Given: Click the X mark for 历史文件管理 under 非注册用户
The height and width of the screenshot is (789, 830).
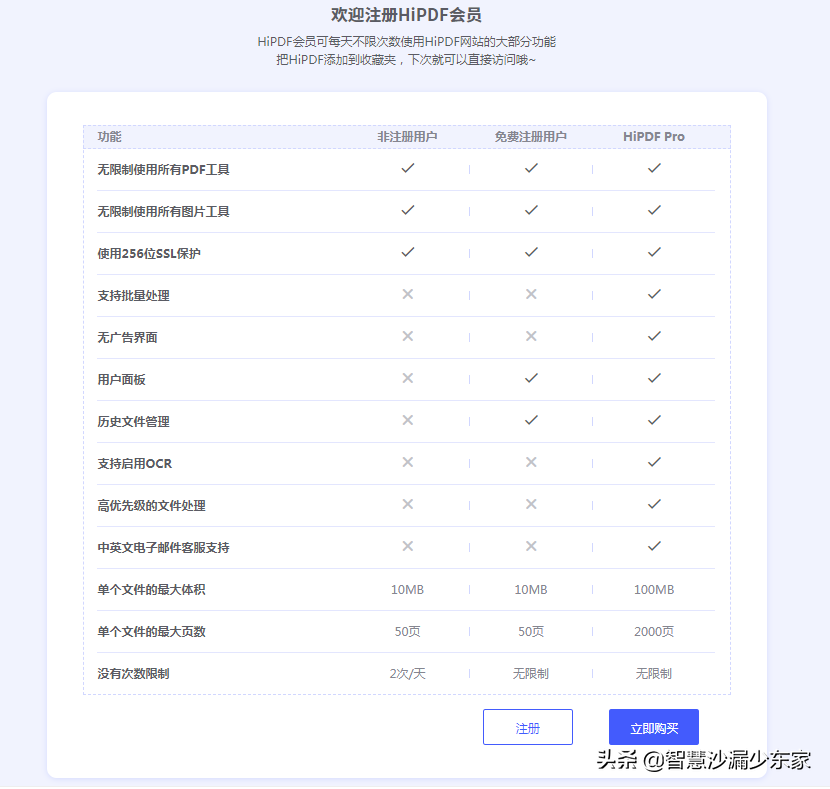Looking at the screenshot, I should [408, 420].
